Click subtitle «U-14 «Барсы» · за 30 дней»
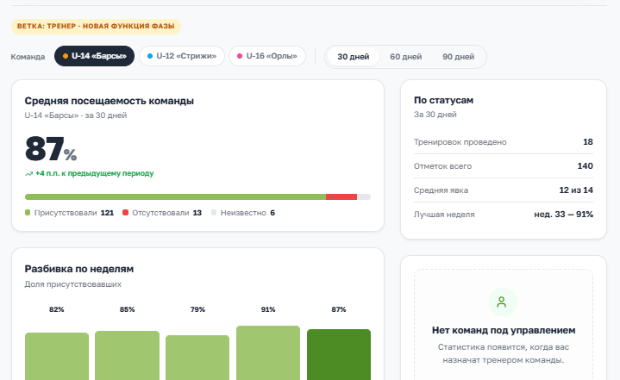The width and height of the screenshot is (620, 380). pyautogui.click(x=76, y=115)
